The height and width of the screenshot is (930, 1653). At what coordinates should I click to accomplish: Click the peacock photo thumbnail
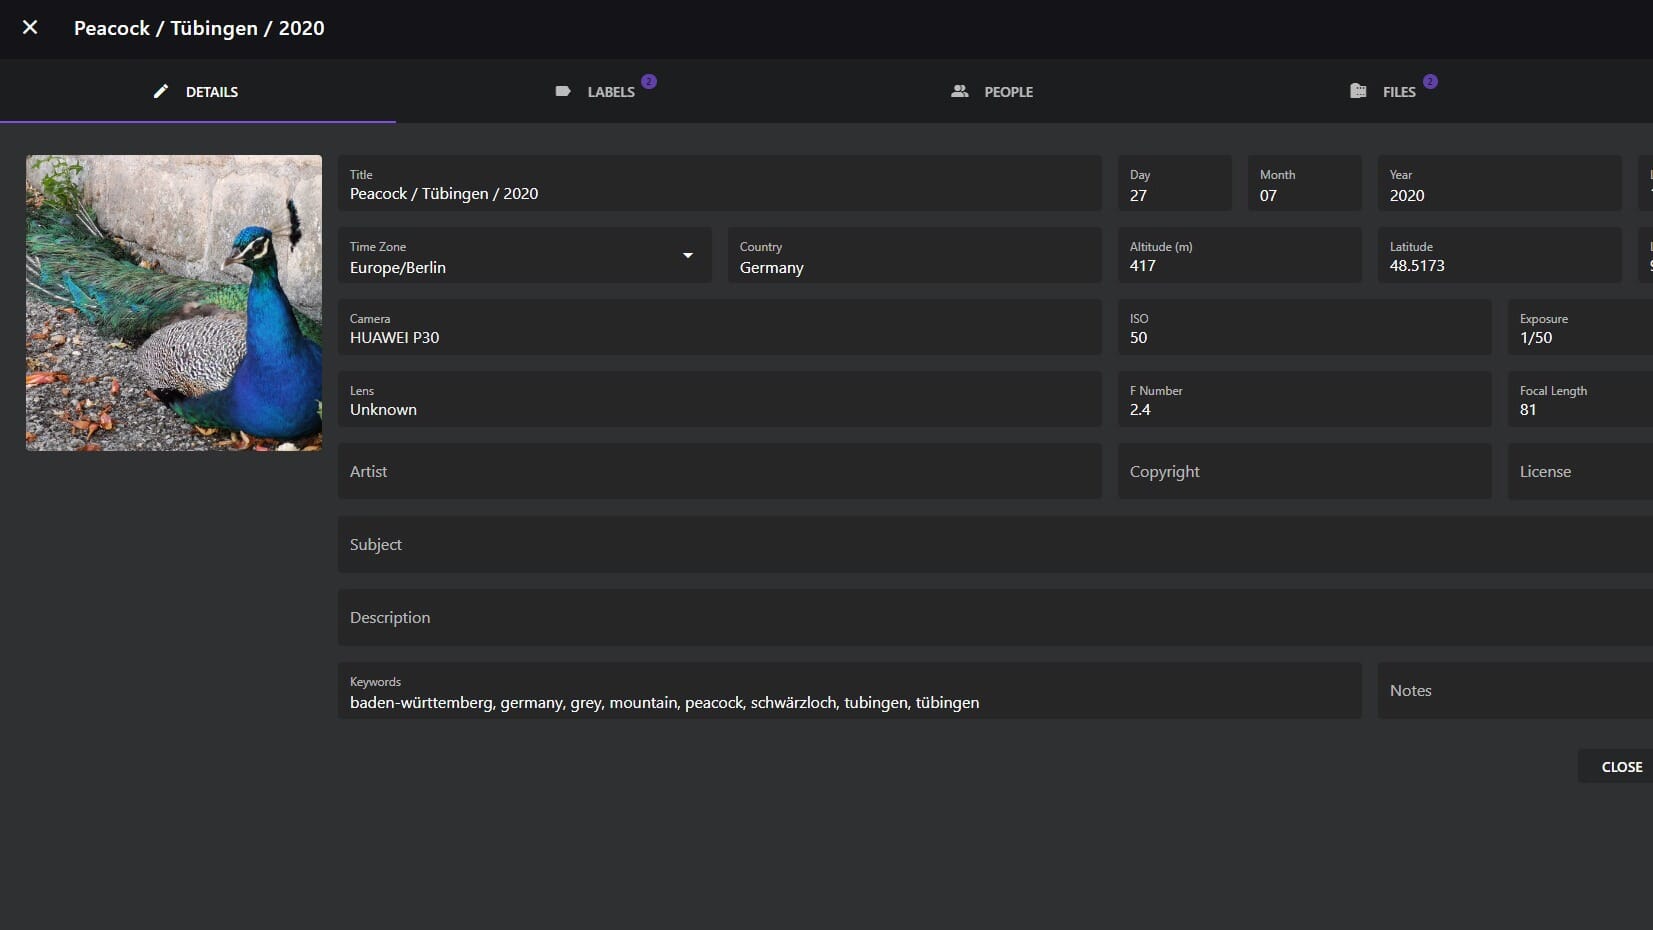[x=174, y=302]
